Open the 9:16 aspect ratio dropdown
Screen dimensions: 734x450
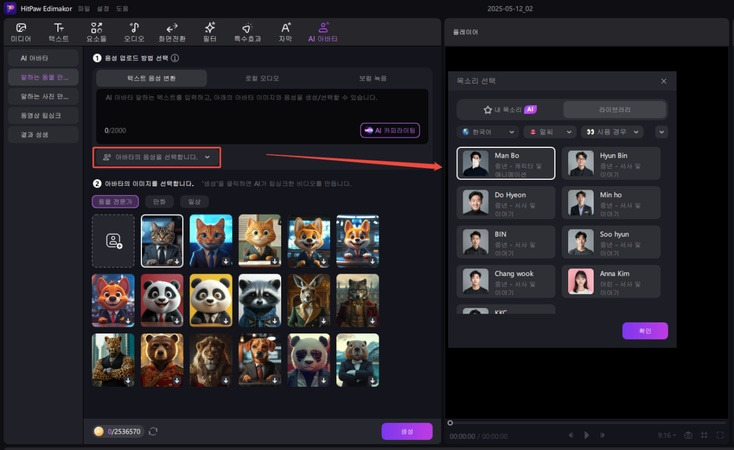pyautogui.click(x=667, y=435)
